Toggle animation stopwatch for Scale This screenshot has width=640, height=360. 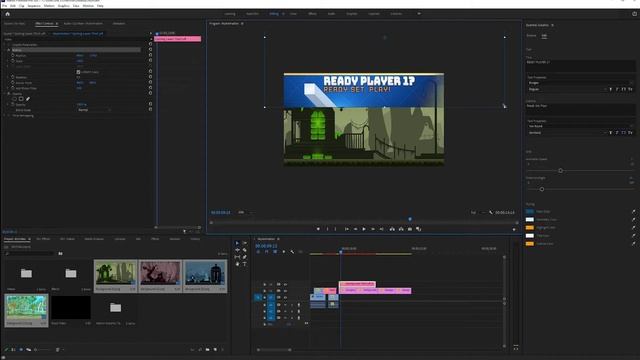pos(13,61)
